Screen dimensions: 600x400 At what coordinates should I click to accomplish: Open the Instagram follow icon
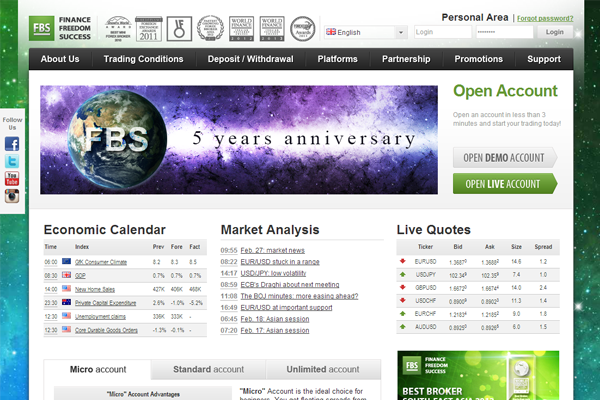(x=12, y=196)
